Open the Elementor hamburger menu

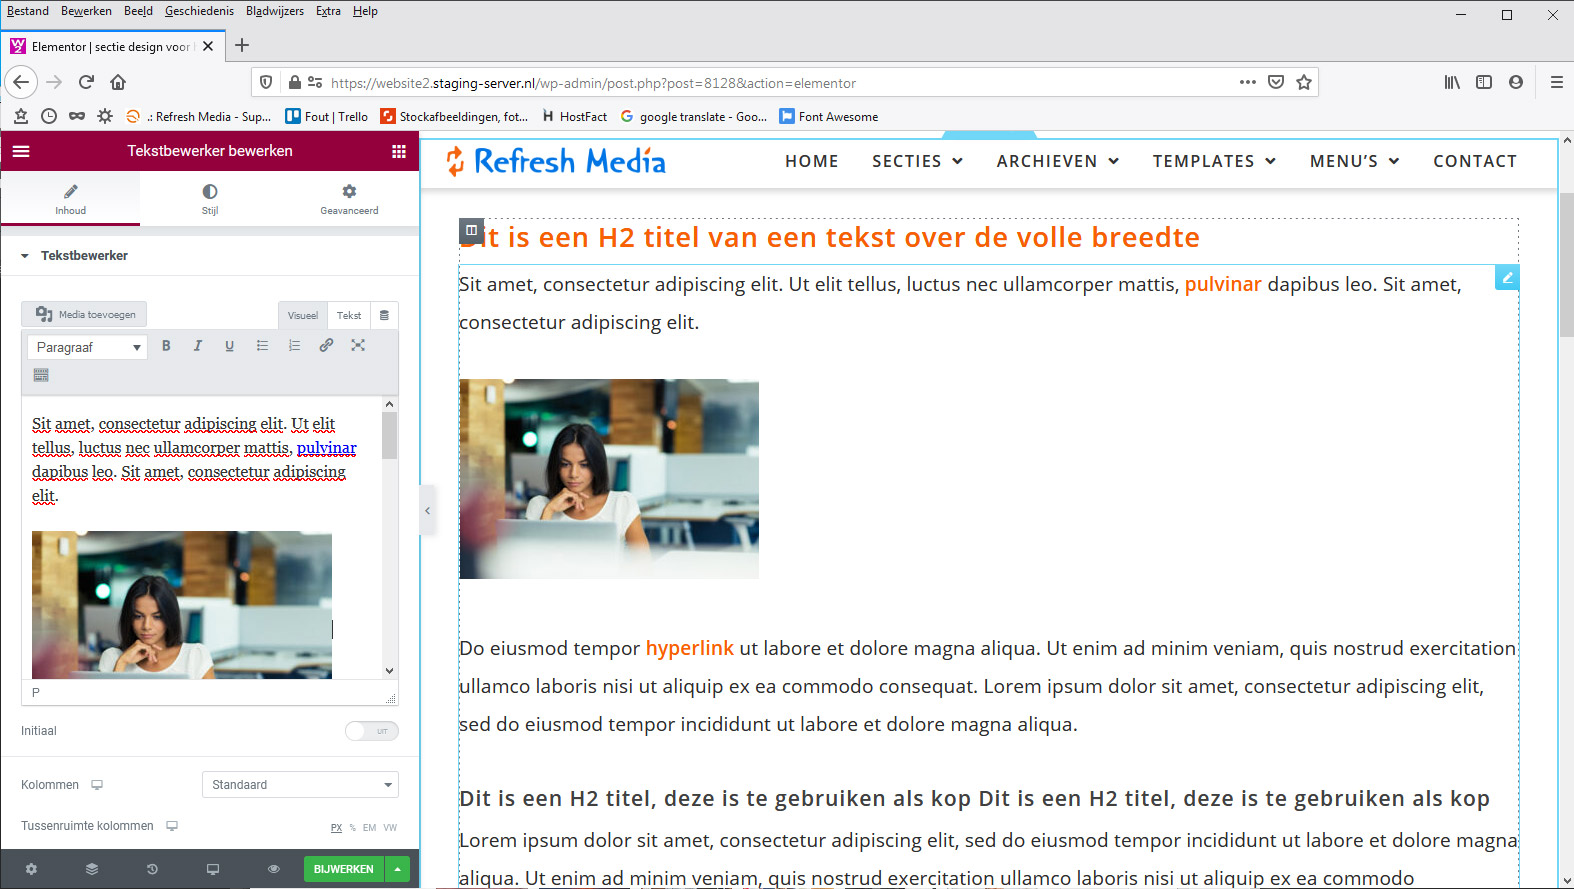pos(21,151)
